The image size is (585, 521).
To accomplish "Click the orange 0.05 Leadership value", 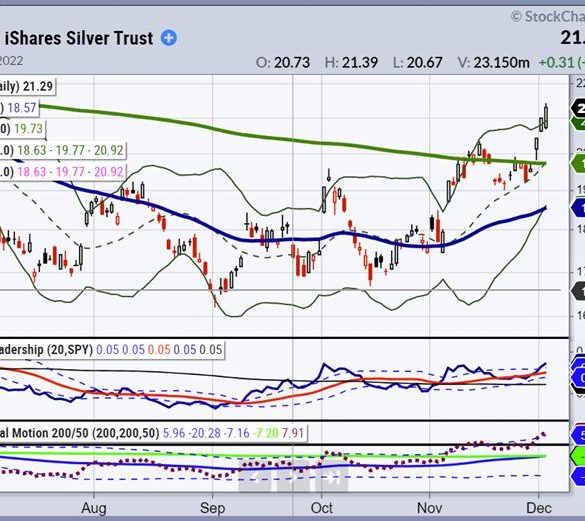I will 159,350.
